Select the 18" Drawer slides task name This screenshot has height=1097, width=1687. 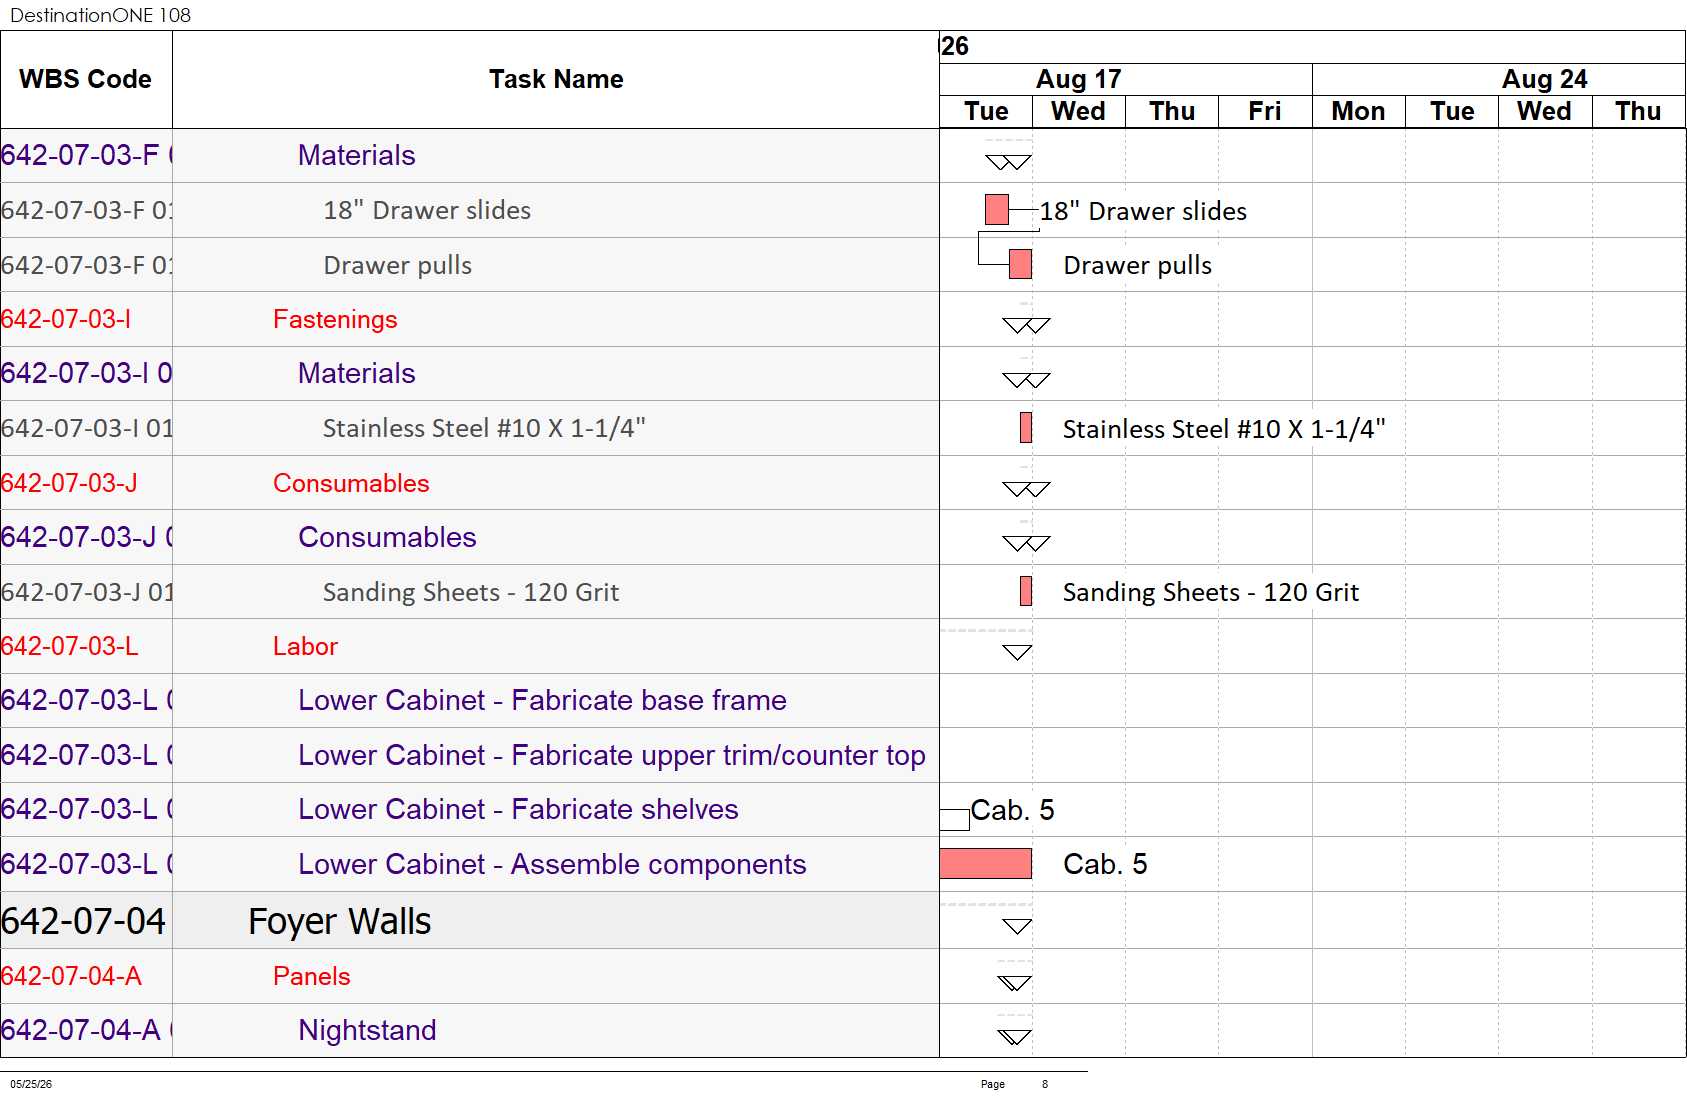coord(427,210)
